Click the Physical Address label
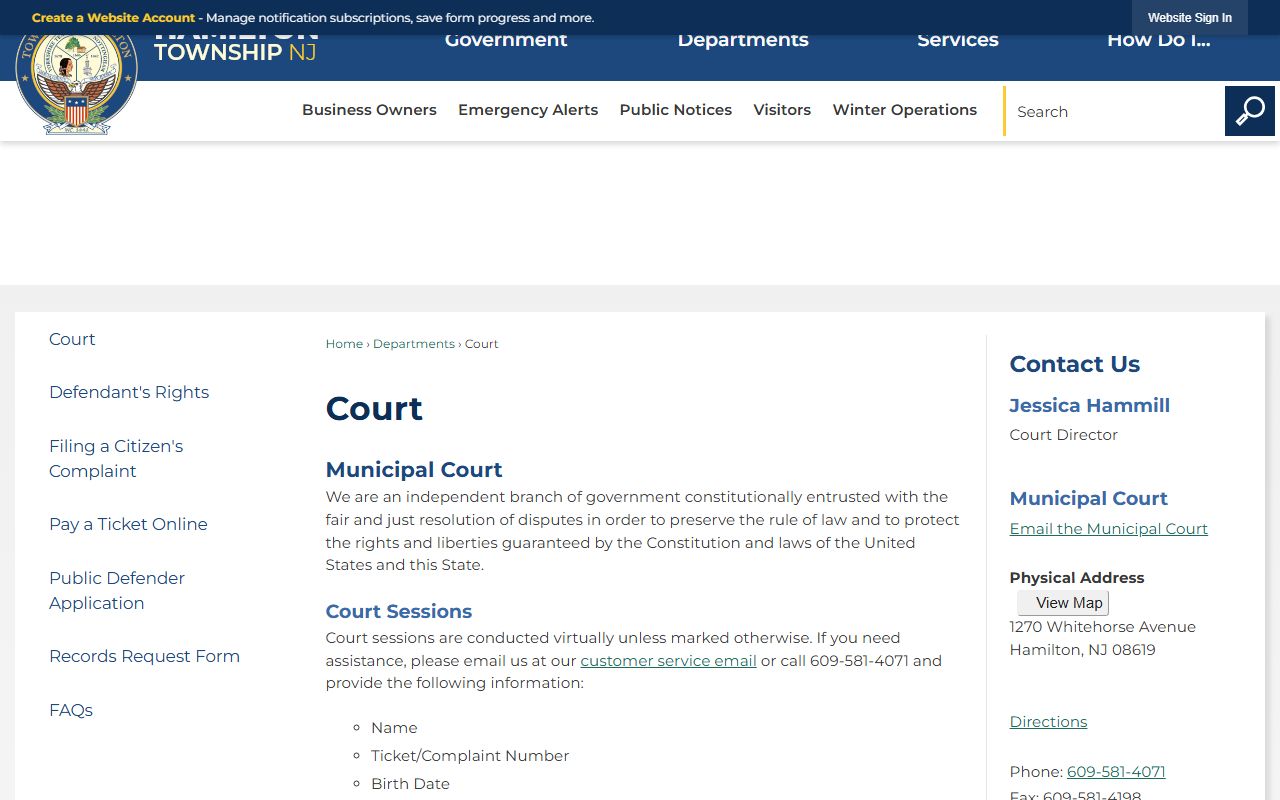 1076,578
